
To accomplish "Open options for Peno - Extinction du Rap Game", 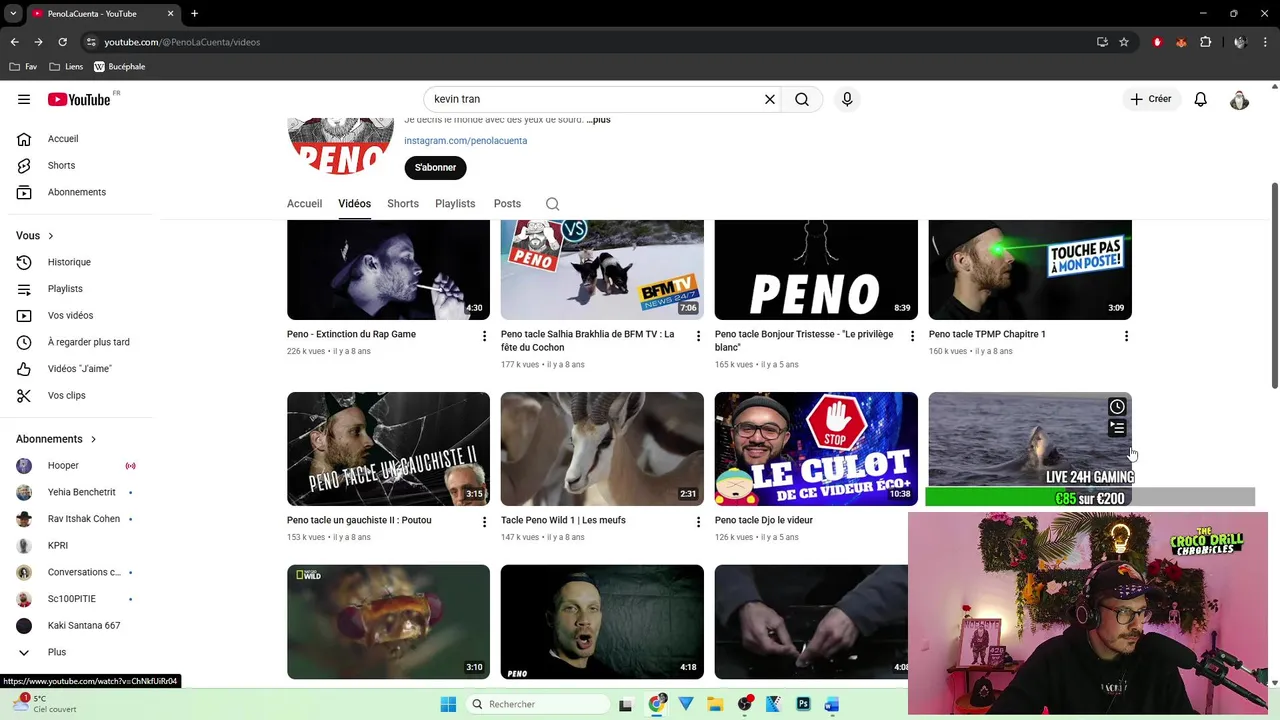I will coord(484,336).
